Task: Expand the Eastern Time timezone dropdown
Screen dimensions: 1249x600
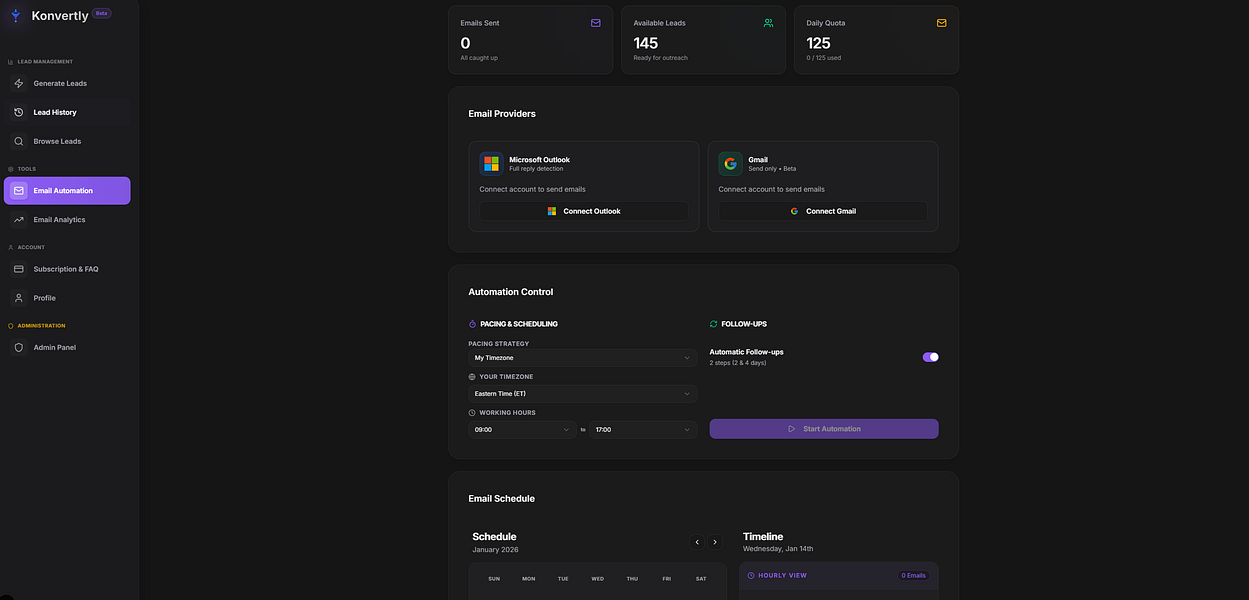Action: pyautogui.click(x=583, y=393)
